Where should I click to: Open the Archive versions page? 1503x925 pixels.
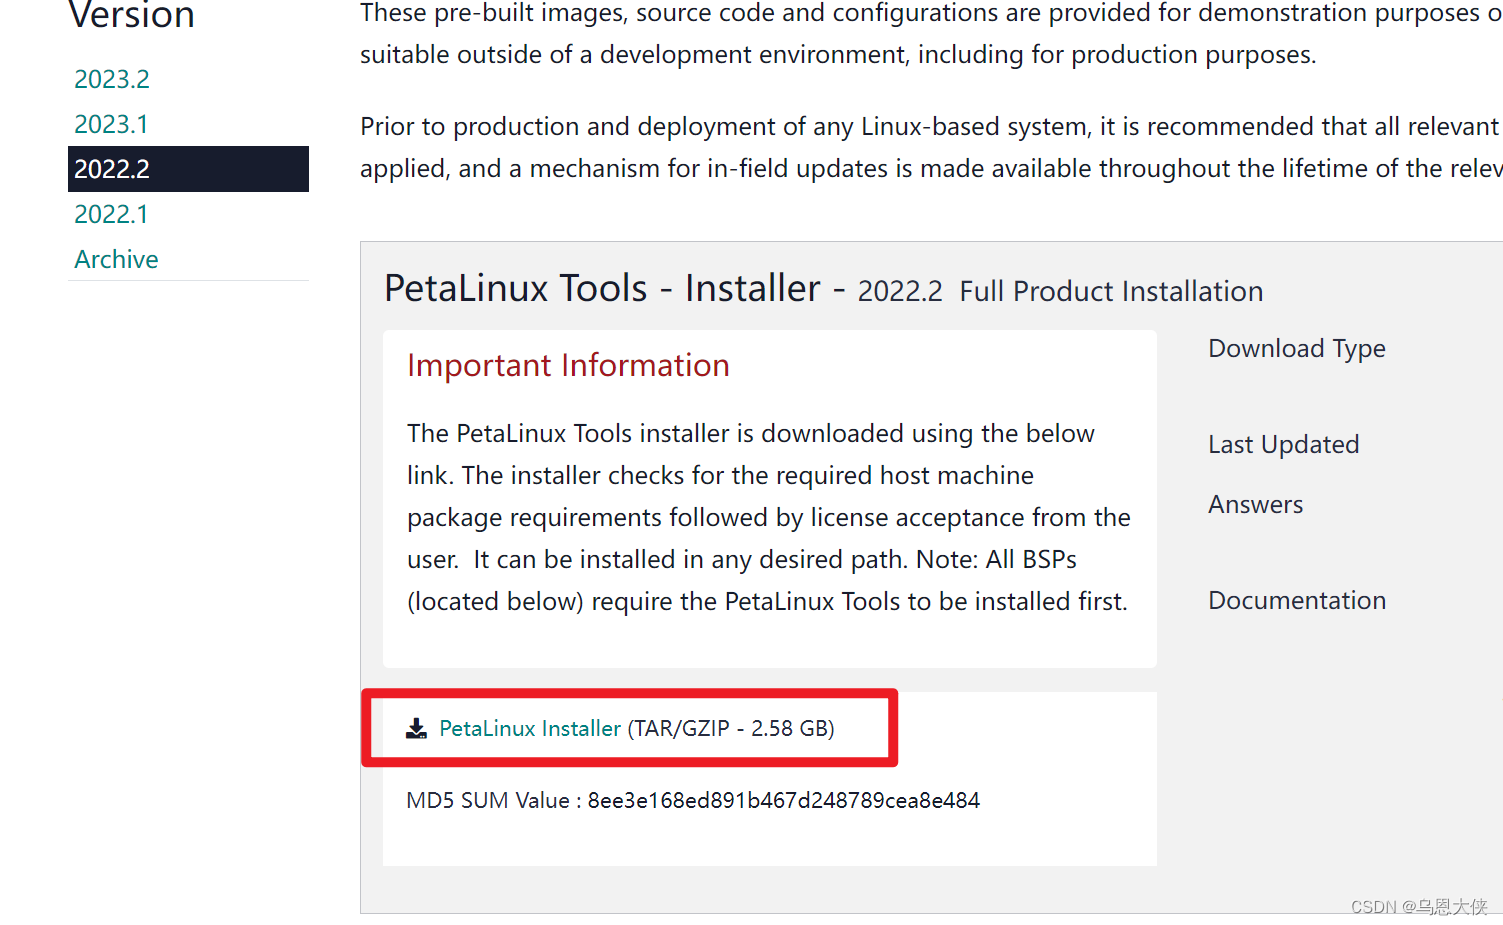[x=116, y=259]
